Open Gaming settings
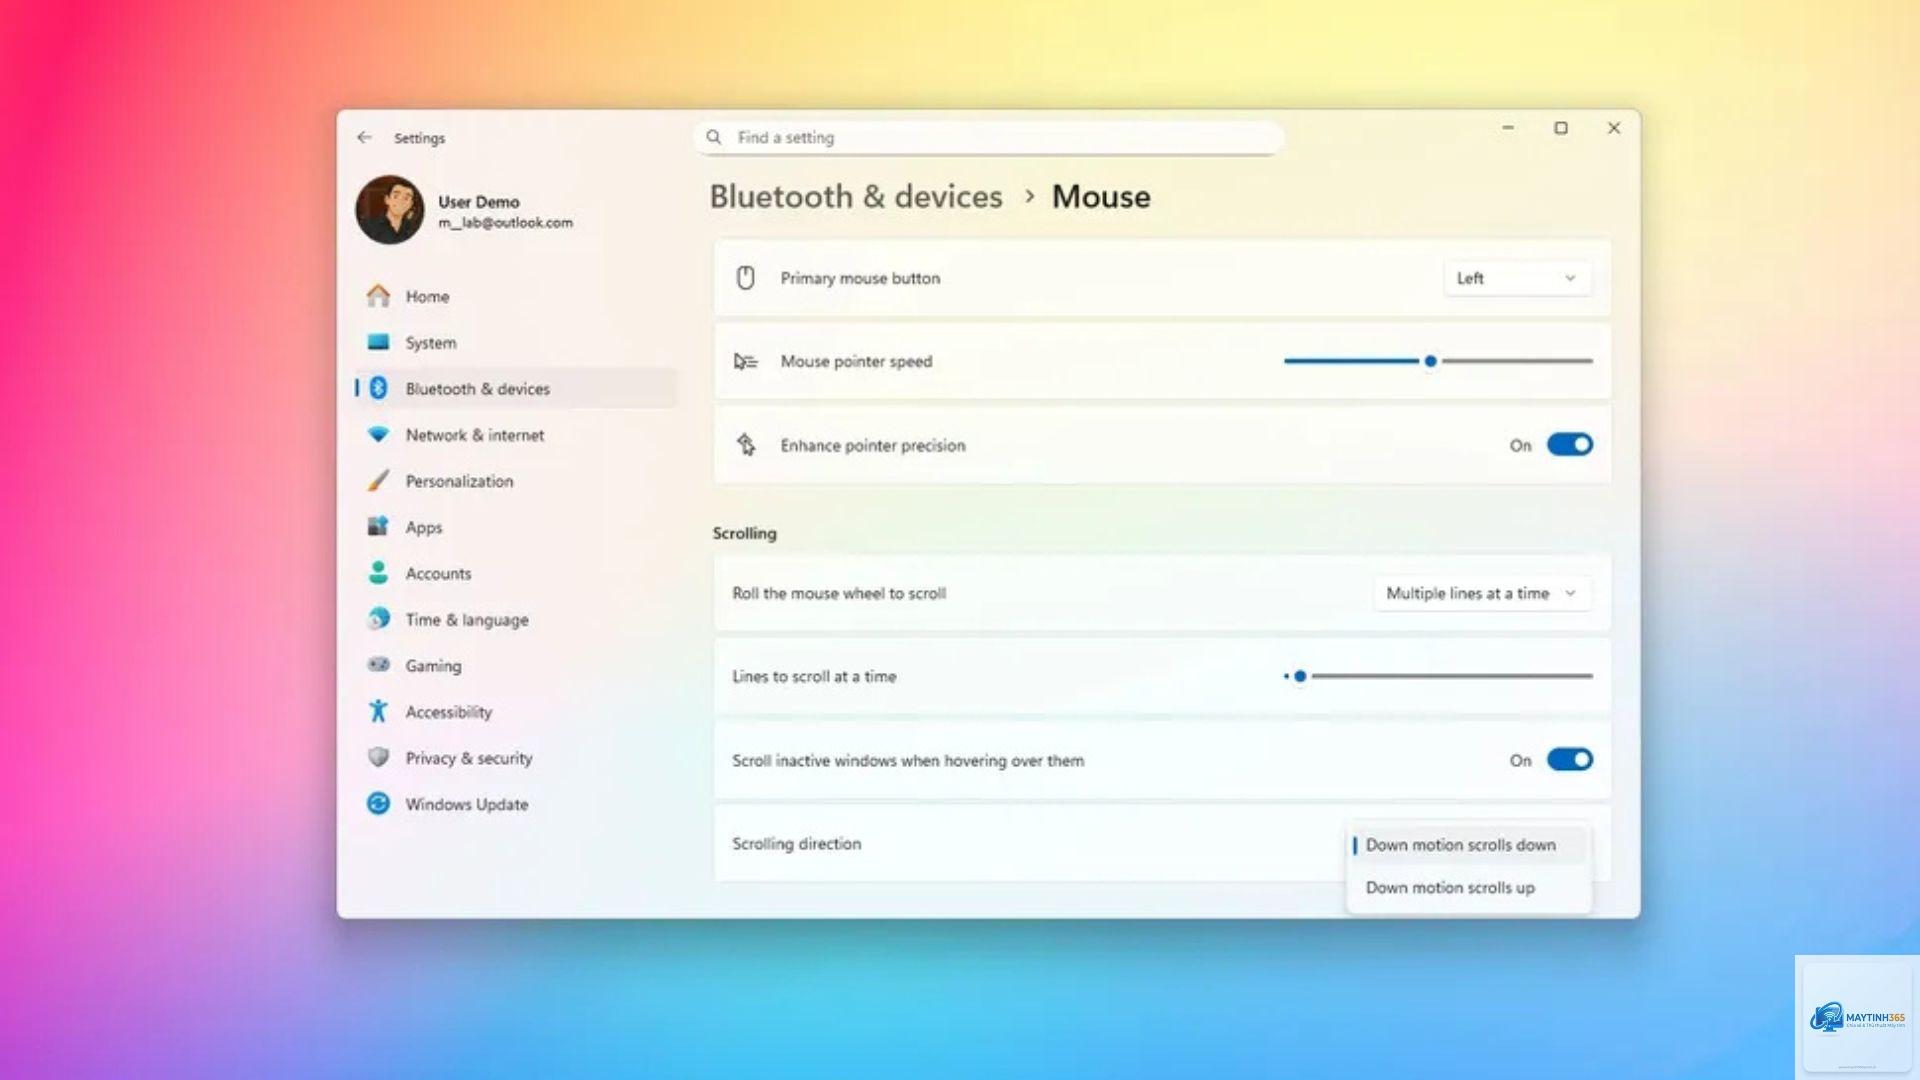Image resolution: width=1920 pixels, height=1080 pixels. click(517, 665)
